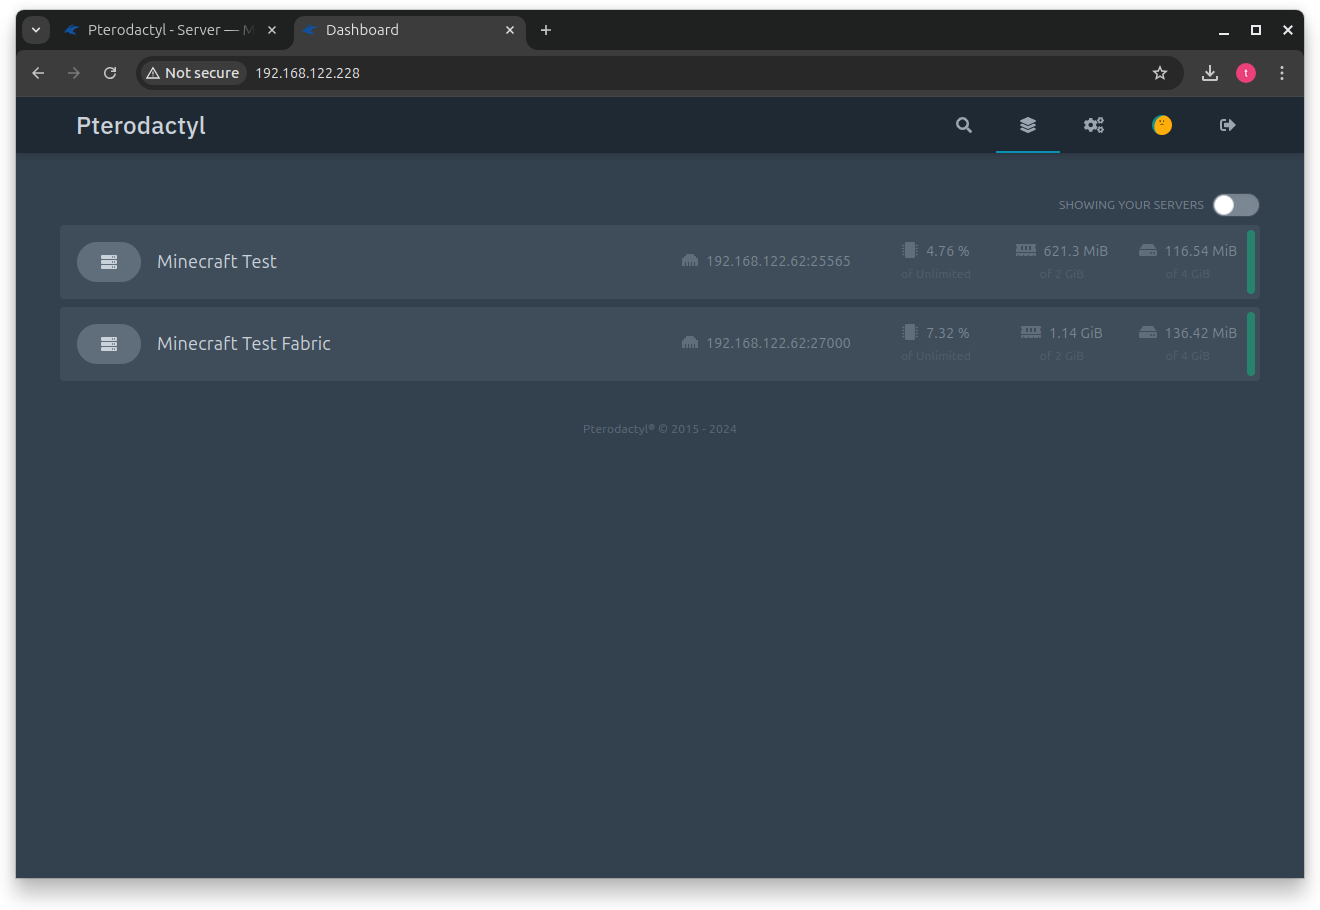Click the Pterodactyl logo link
This screenshot has height=910, width=1320.
pos(140,125)
